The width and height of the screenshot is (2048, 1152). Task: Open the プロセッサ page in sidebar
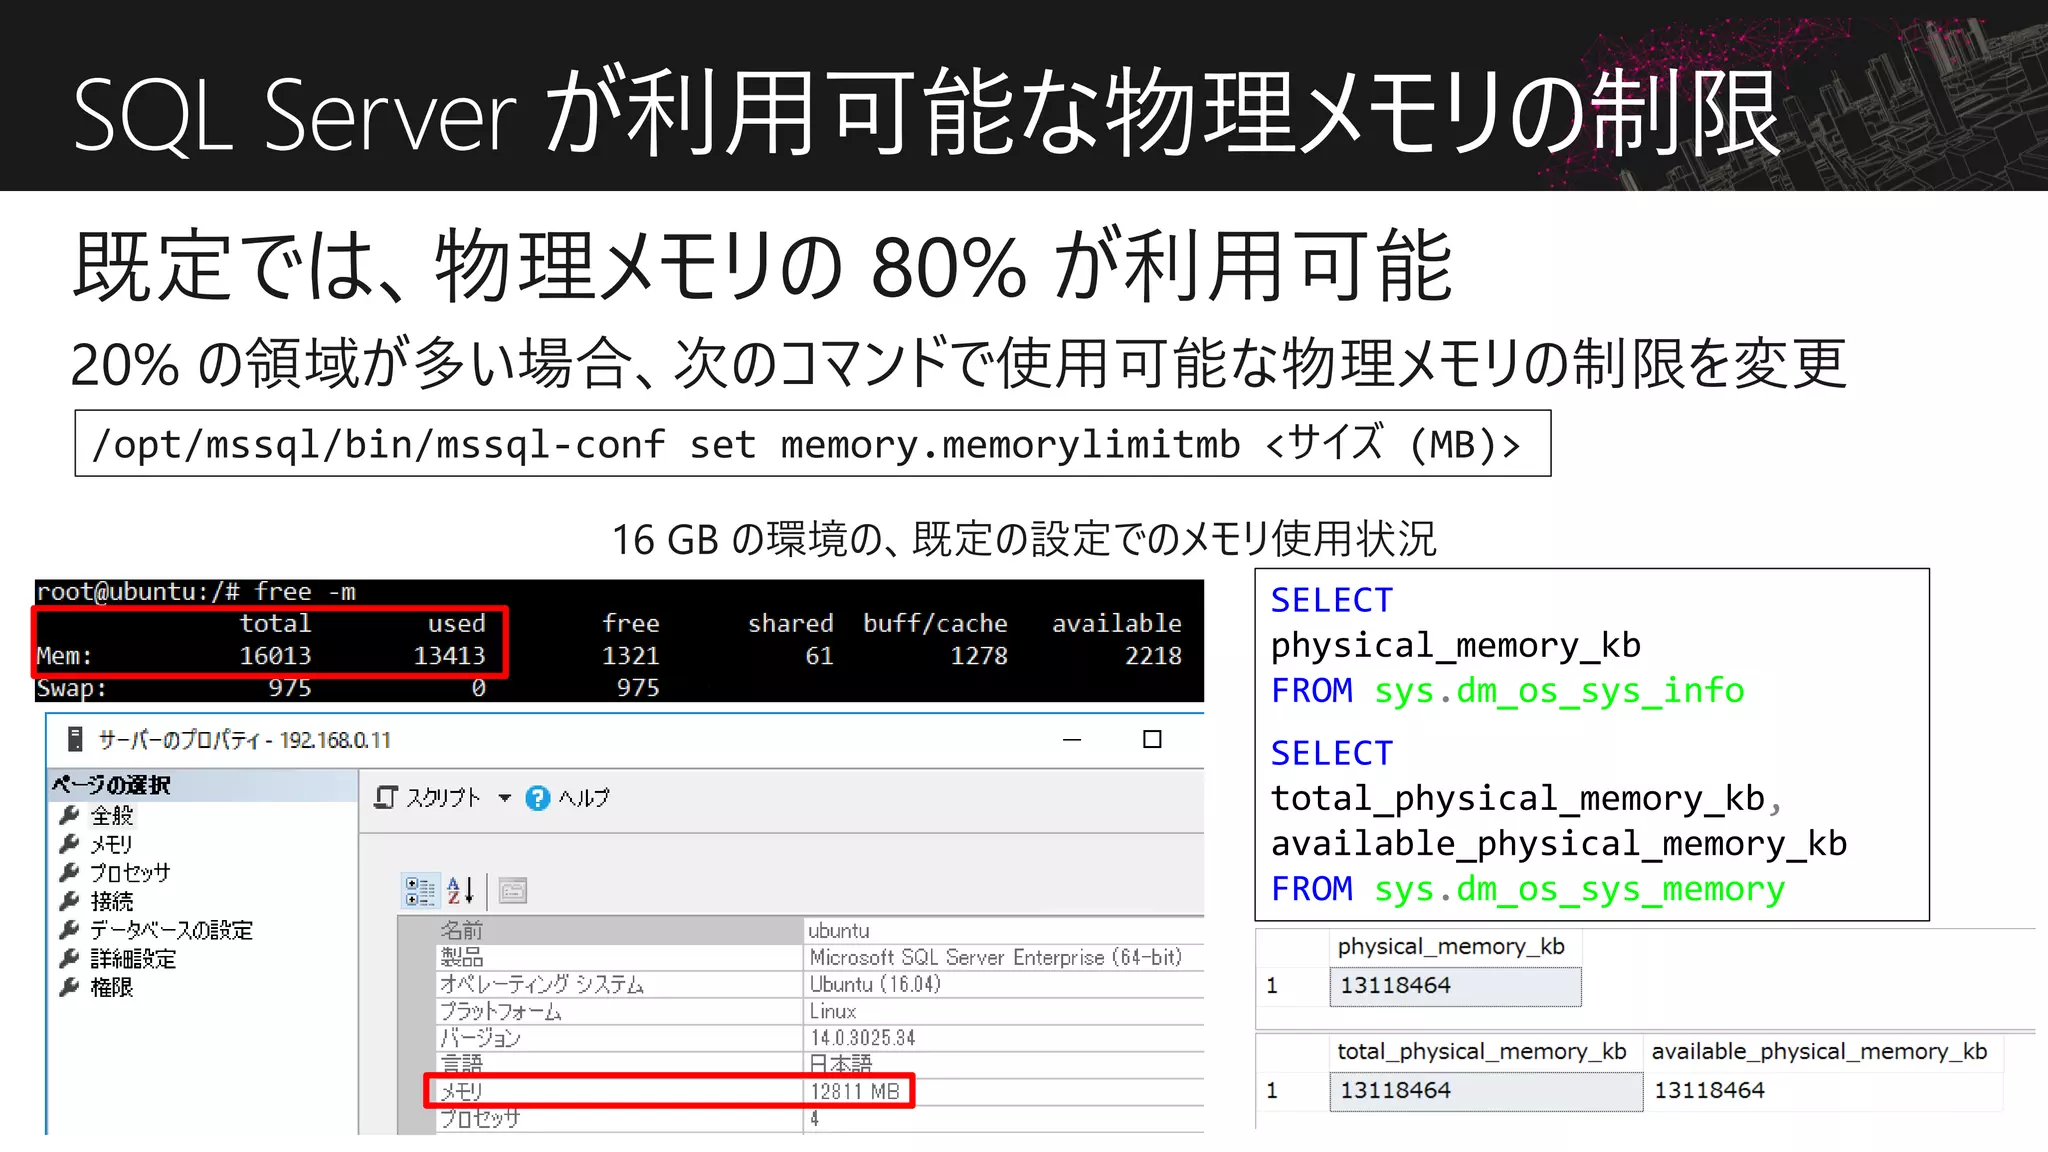130,873
